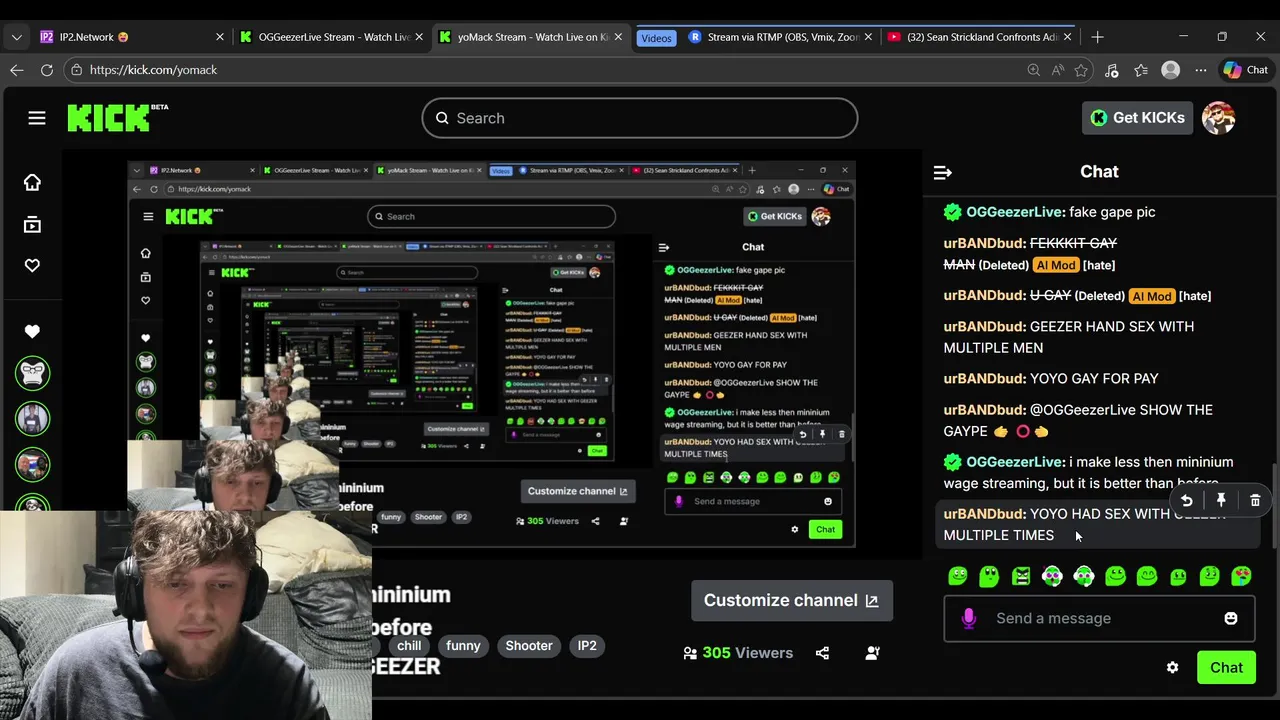Open the browser Favorites list icon
The height and width of the screenshot is (720, 1280).
[1141, 70]
